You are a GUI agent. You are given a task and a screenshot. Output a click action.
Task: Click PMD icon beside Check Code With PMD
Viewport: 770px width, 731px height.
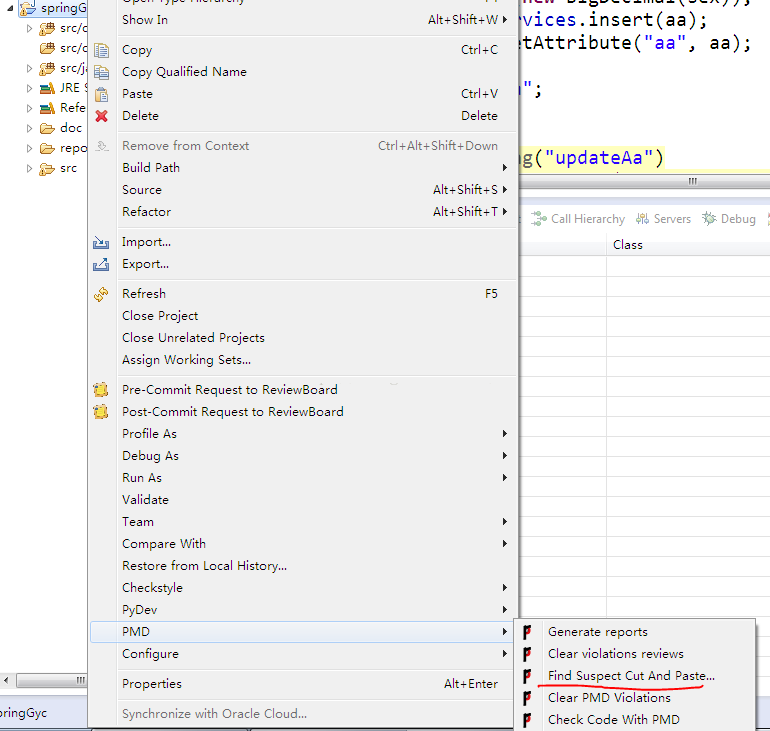pos(527,720)
